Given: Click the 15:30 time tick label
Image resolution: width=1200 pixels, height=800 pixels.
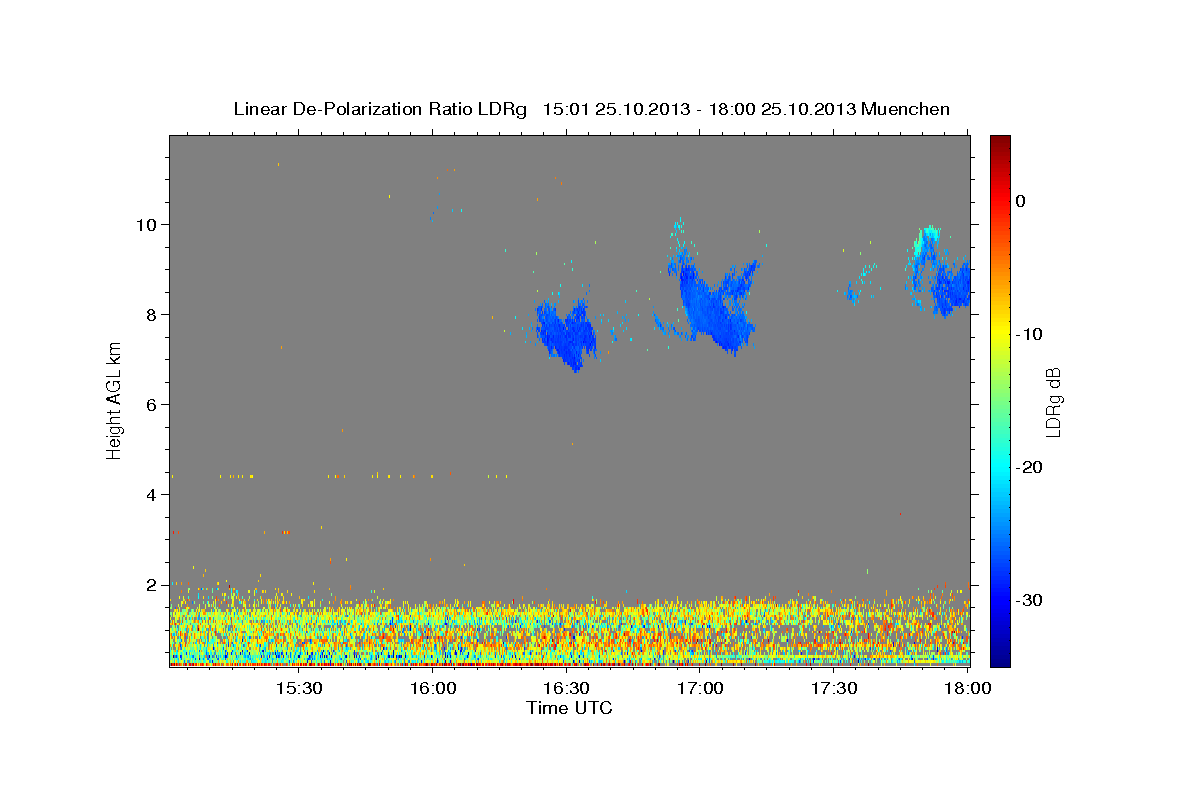Looking at the screenshot, I should click(x=298, y=689).
